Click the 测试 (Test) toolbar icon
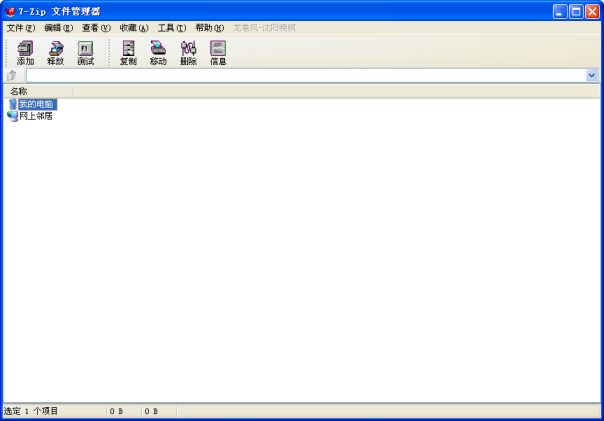This screenshot has height=421, width=604. pyautogui.click(x=85, y=53)
